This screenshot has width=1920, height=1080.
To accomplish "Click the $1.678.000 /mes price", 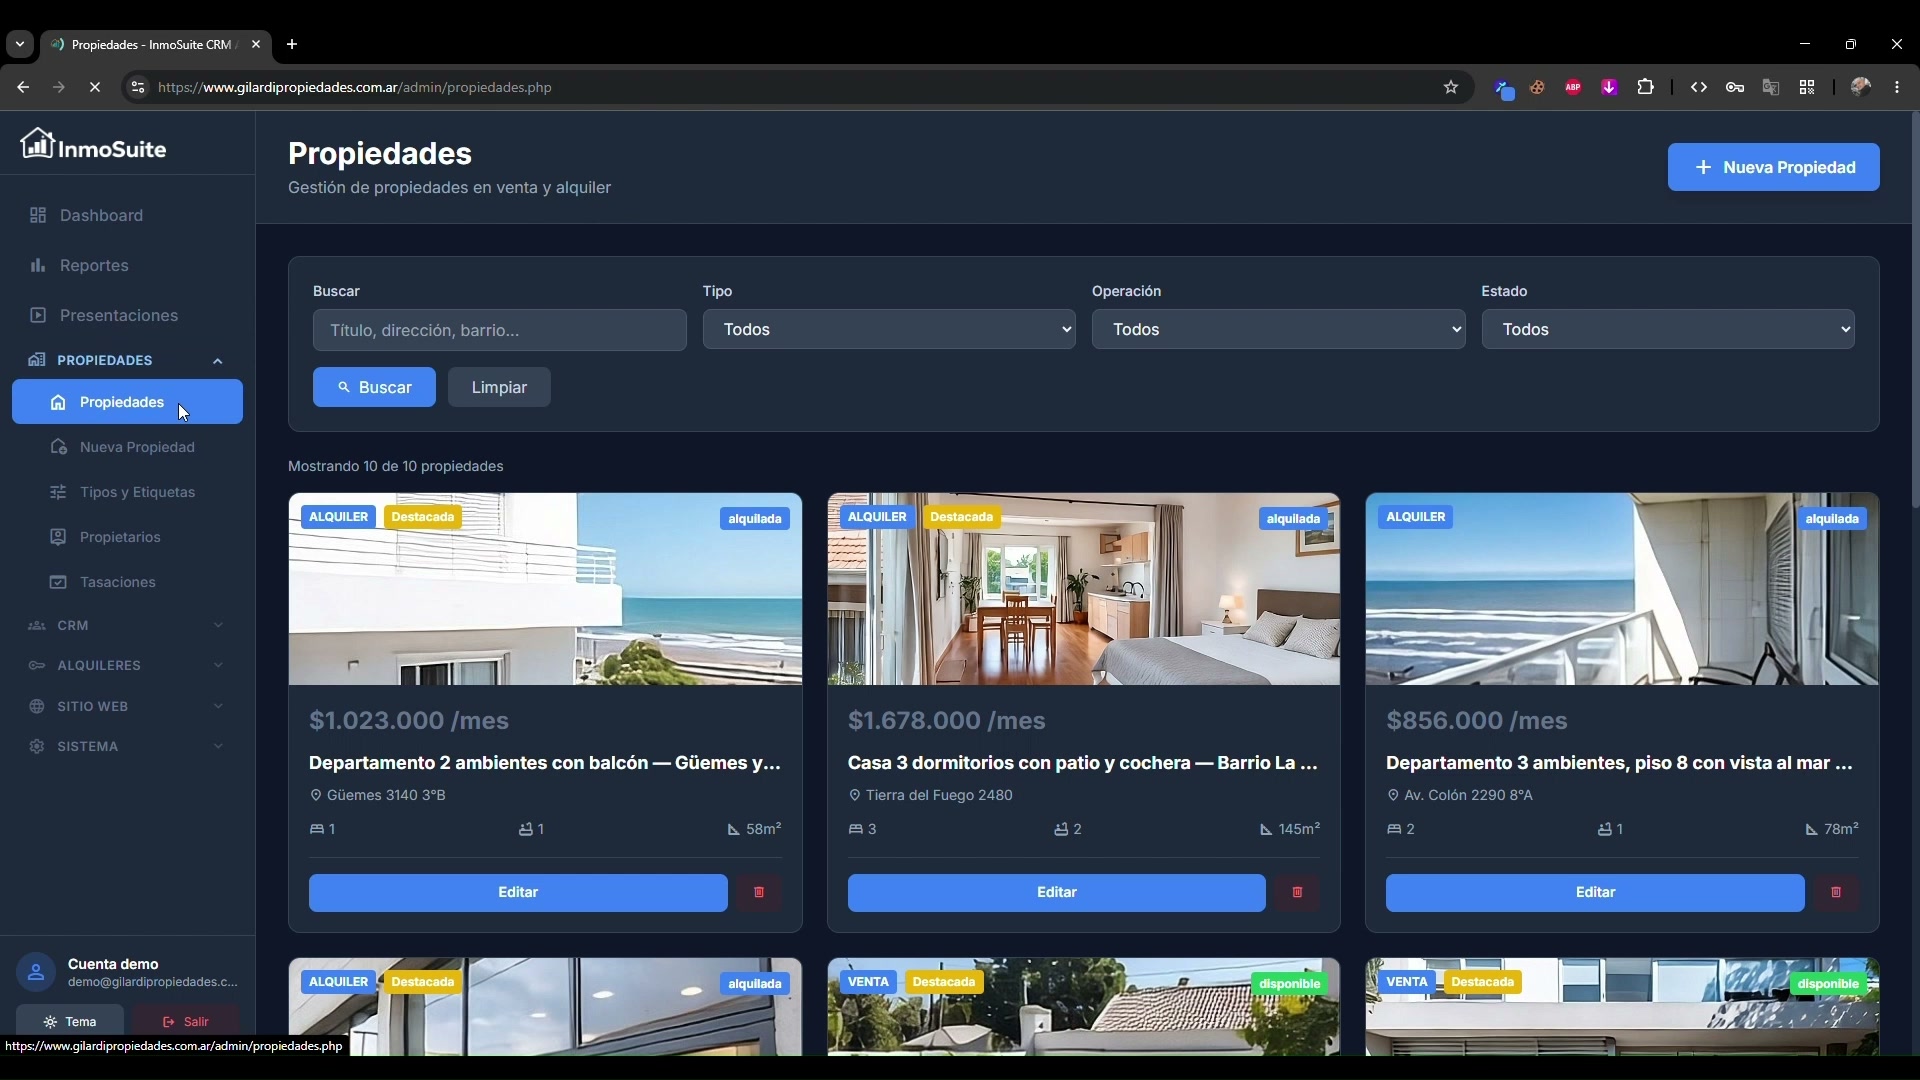I will (x=947, y=721).
